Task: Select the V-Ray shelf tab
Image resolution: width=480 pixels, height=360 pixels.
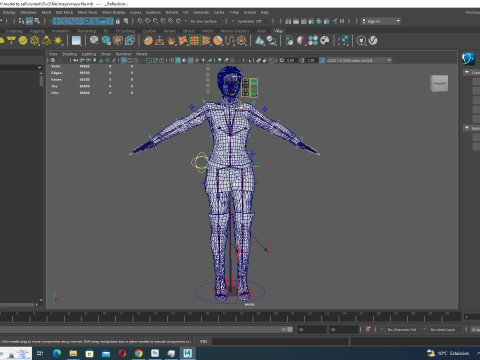Action: [x=278, y=31]
